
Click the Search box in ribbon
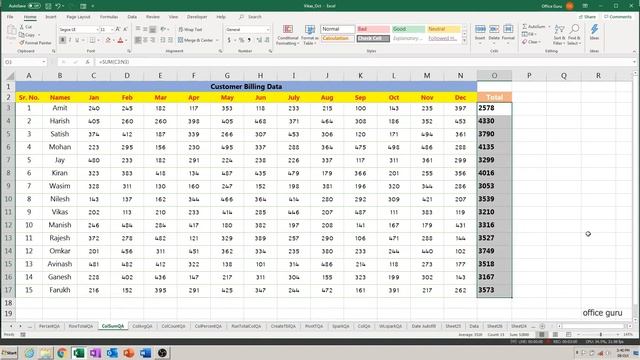pyautogui.click(x=255, y=17)
